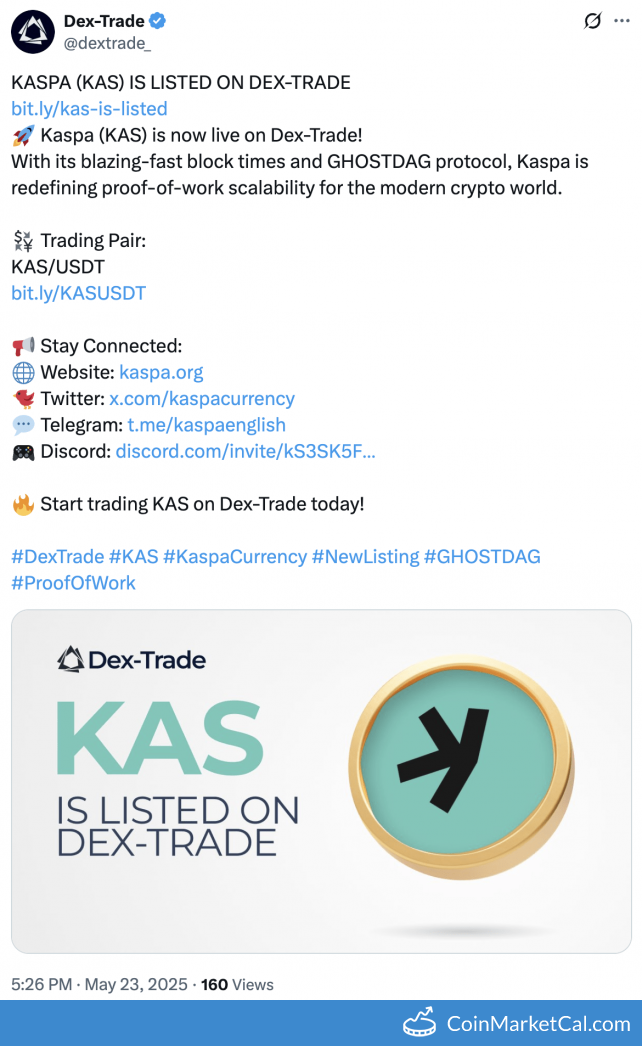Click the #KaspaCurrency hashtag
Viewport: 642px width, 1046px height.
click(234, 556)
